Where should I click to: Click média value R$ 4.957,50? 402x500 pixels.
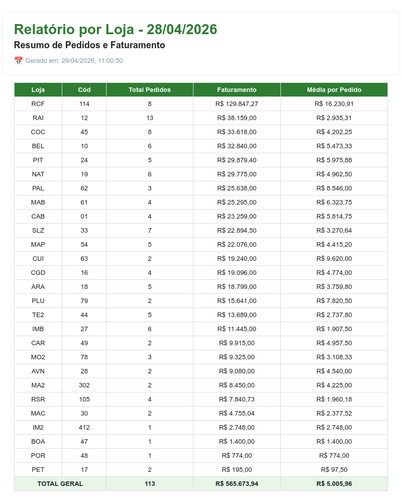(334, 343)
